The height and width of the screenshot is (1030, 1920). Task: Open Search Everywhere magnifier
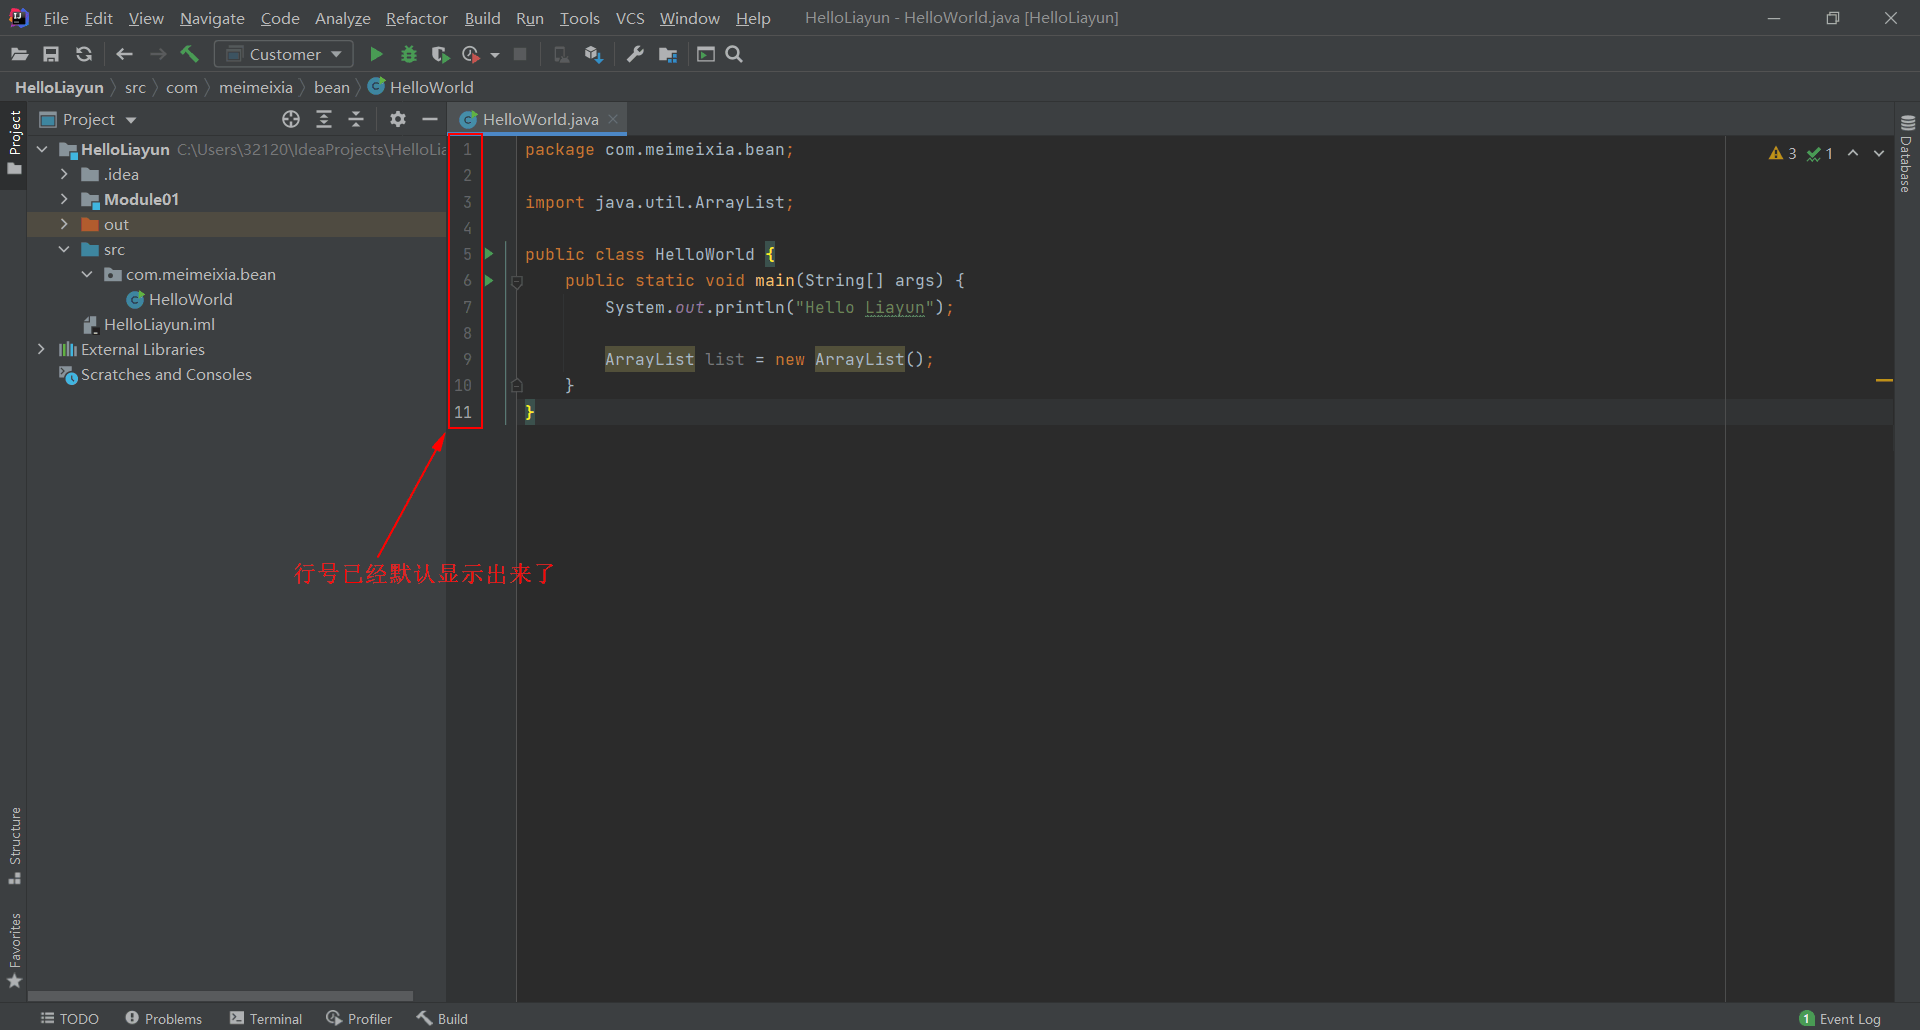pyautogui.click(x=734, y=54)
